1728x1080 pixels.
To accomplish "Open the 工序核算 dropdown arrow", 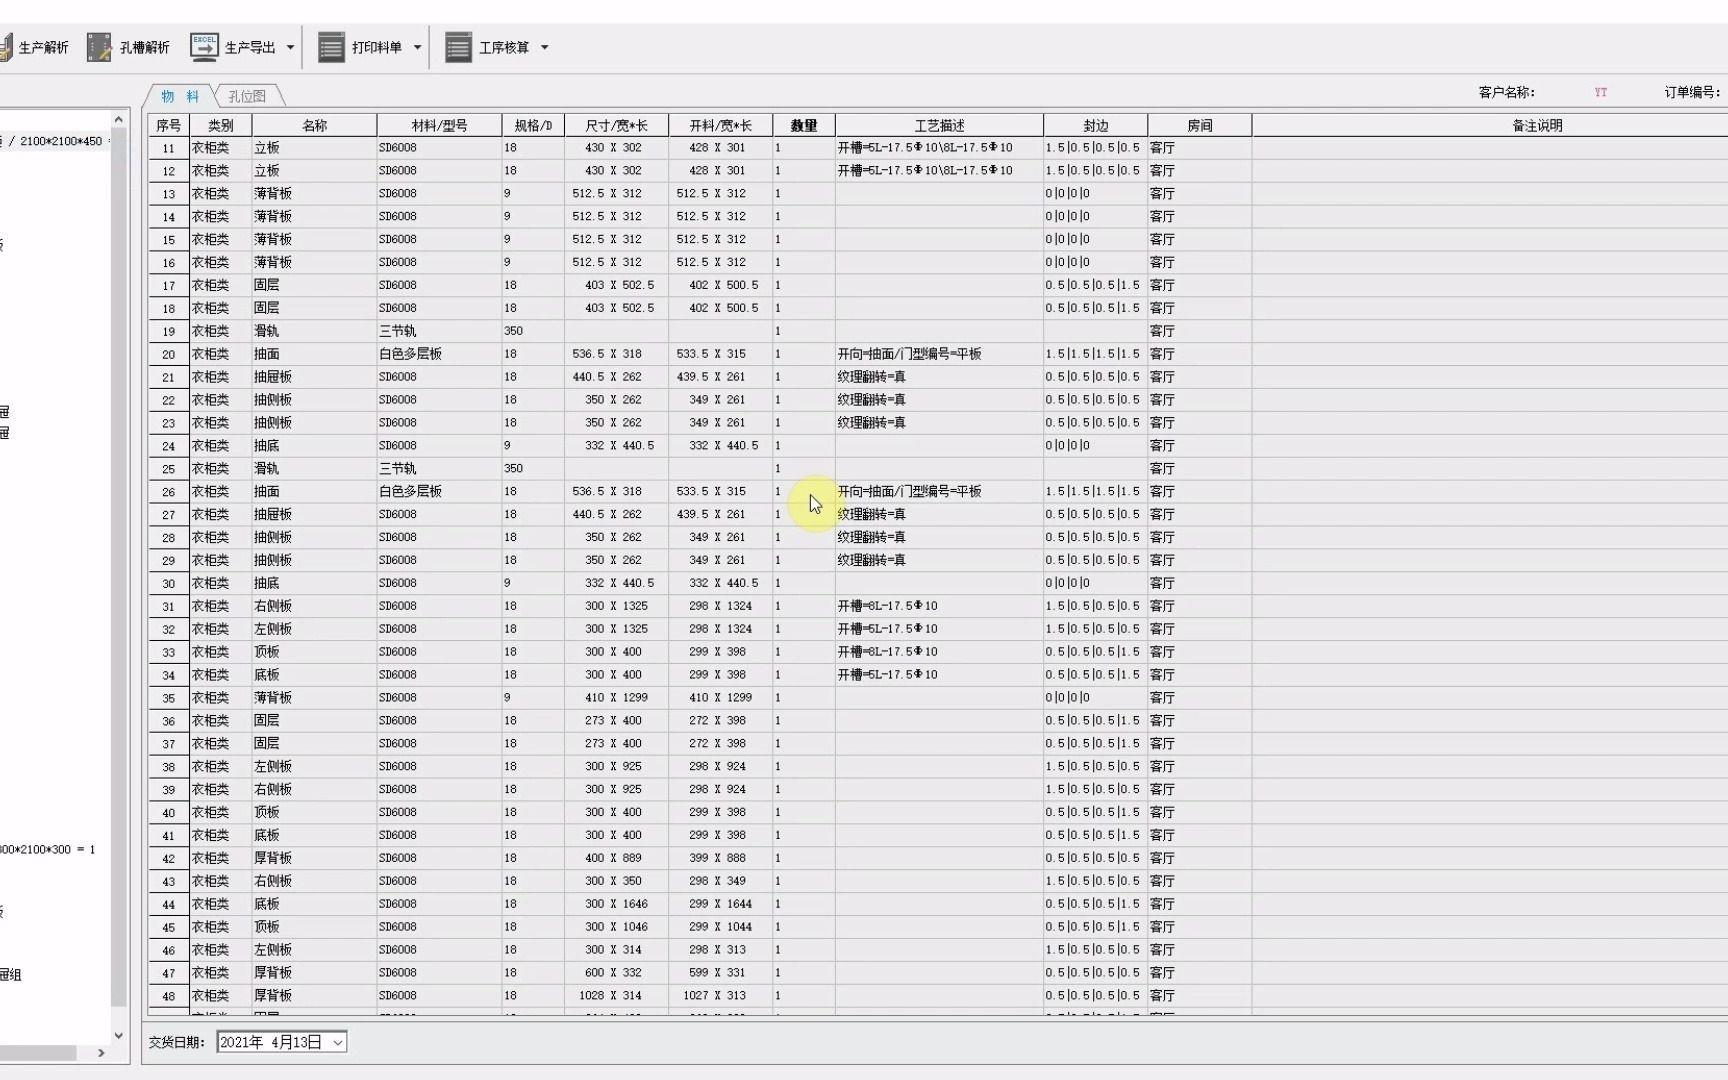I will [544, 47].
